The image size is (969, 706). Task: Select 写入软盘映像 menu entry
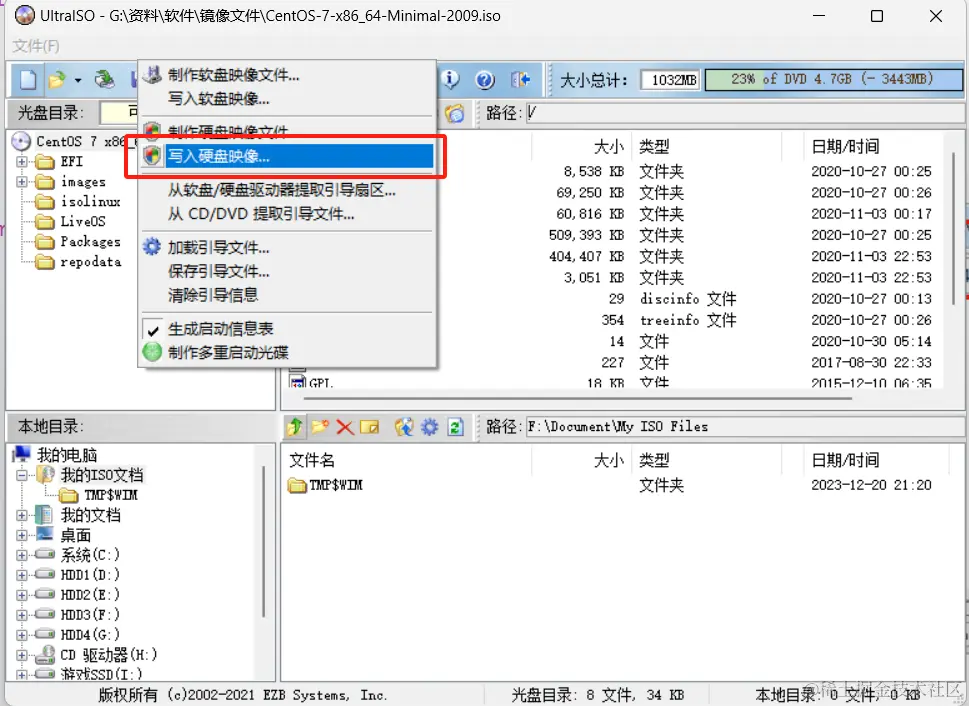(287, 99)
